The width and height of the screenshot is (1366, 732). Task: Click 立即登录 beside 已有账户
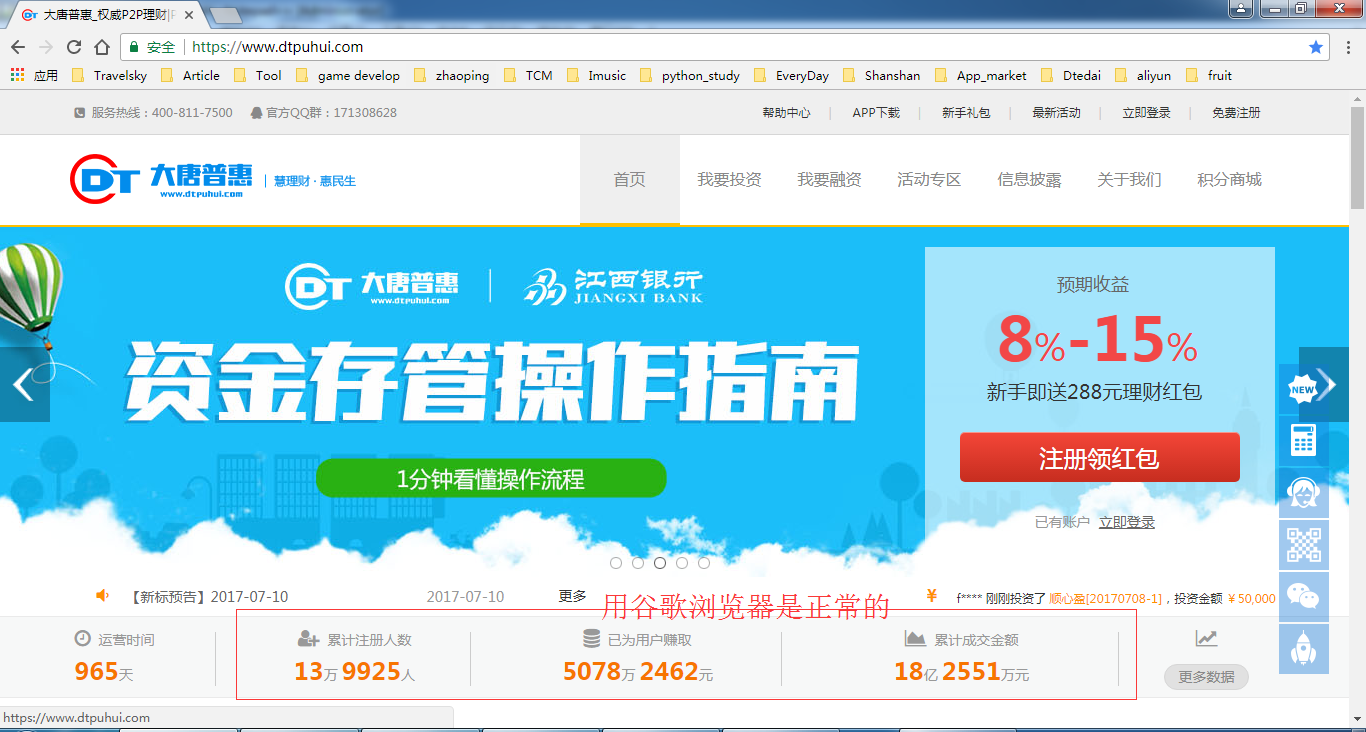coord(1127,522)
